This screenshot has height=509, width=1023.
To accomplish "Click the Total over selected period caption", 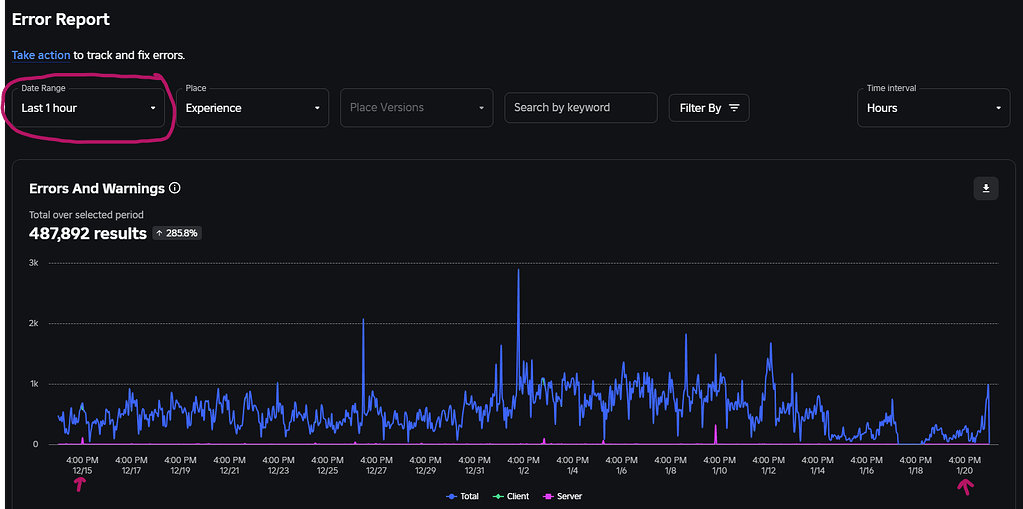I will [x=86, y=214].
